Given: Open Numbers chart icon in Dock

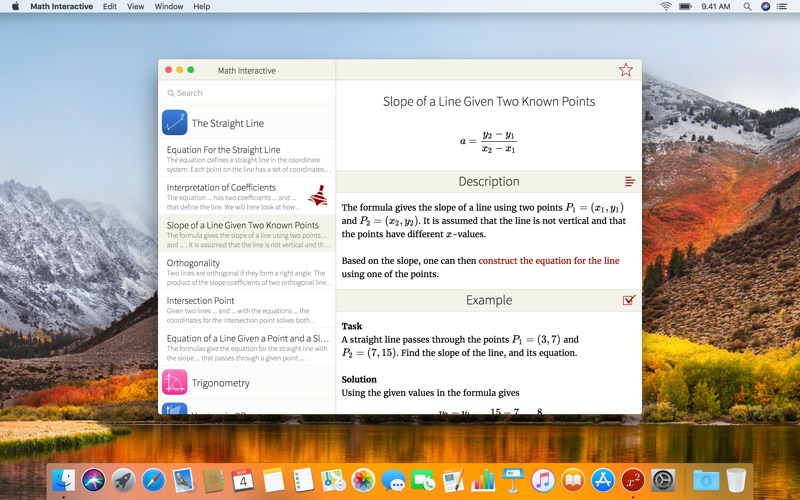Looking at the screenshot, I should coord(483,480).
